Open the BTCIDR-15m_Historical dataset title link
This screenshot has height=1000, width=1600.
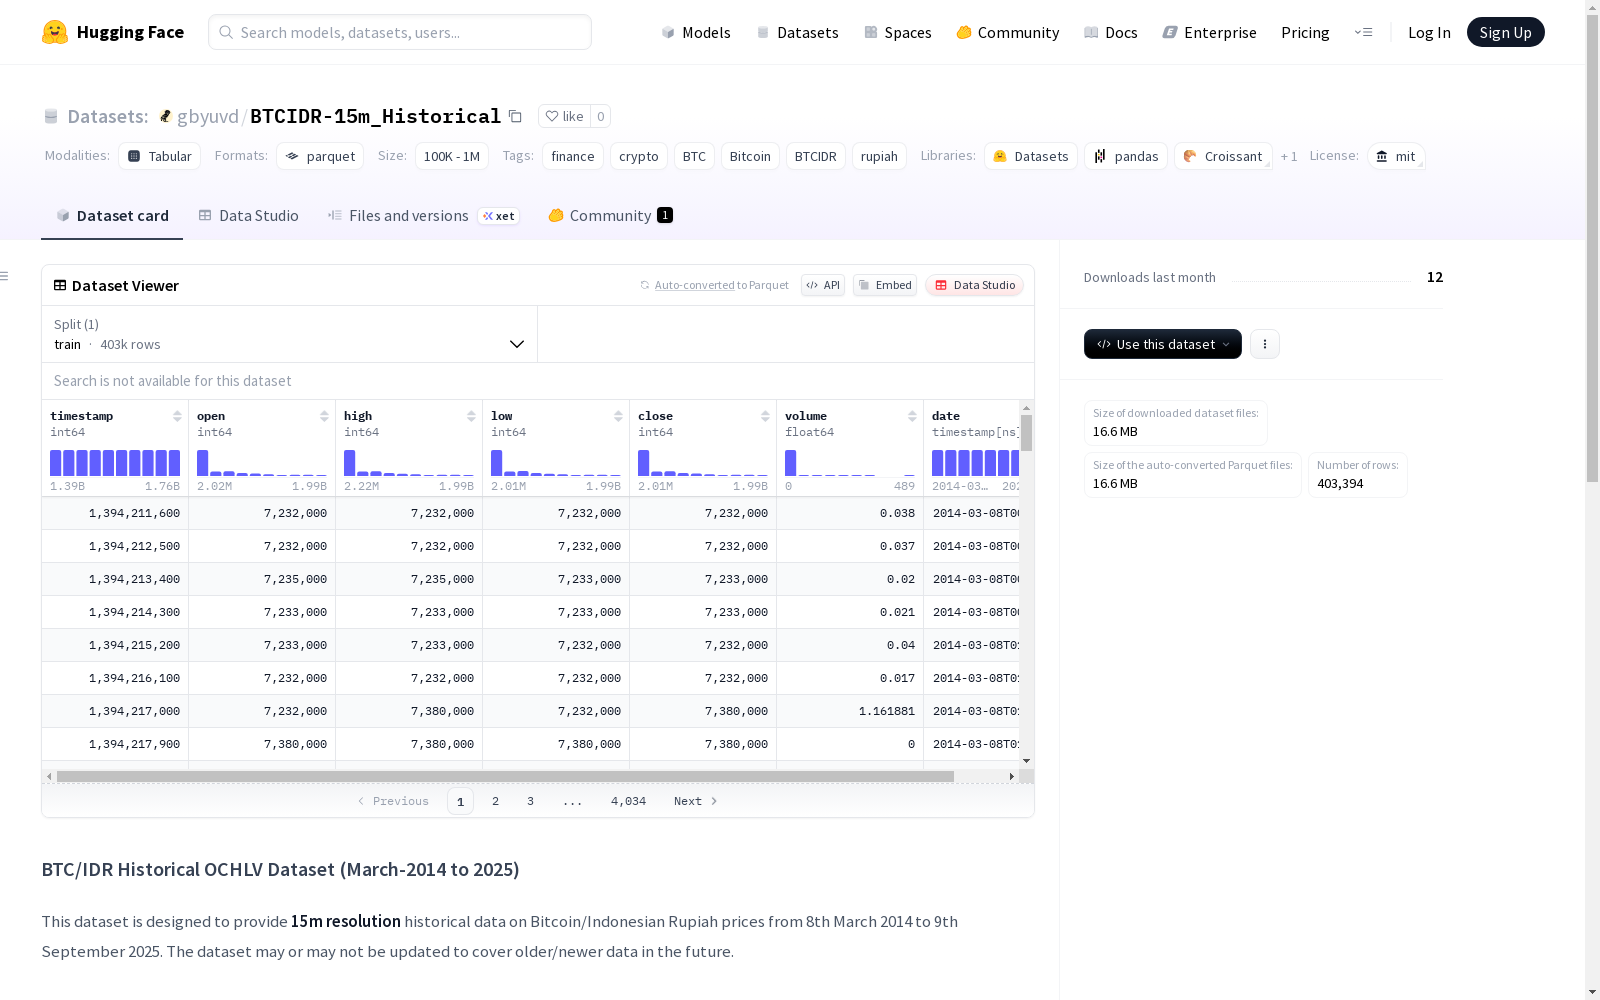pyautogui.click(x=375, y=116)
